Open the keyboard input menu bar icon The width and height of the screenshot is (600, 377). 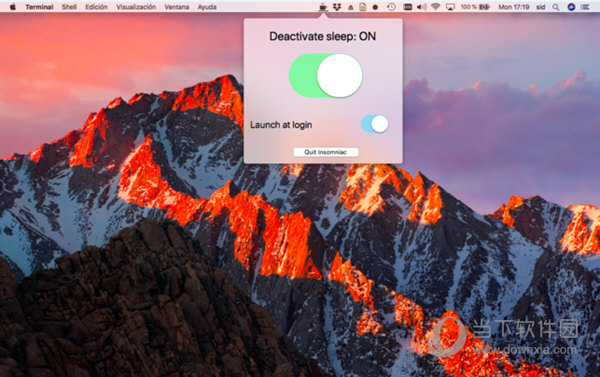click(408, 7)
